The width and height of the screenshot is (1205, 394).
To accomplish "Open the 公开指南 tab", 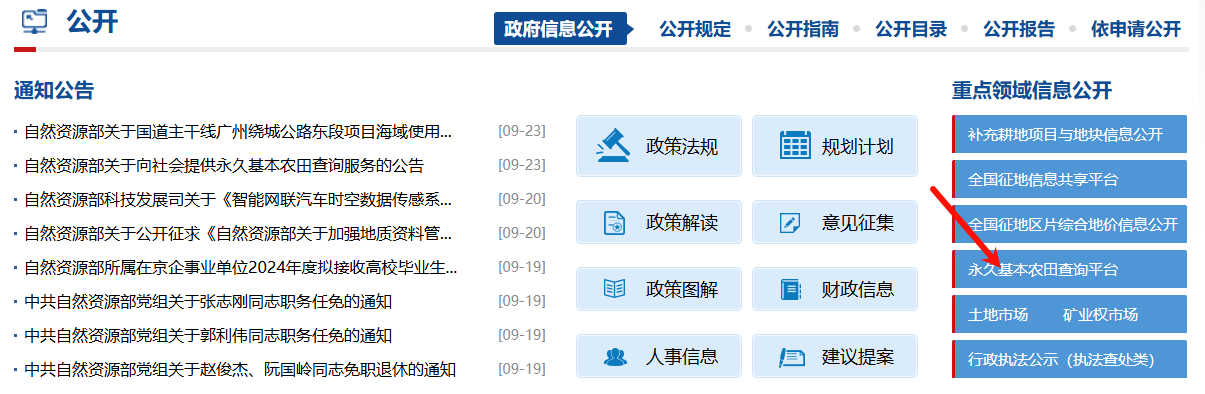I will [803, 29].
